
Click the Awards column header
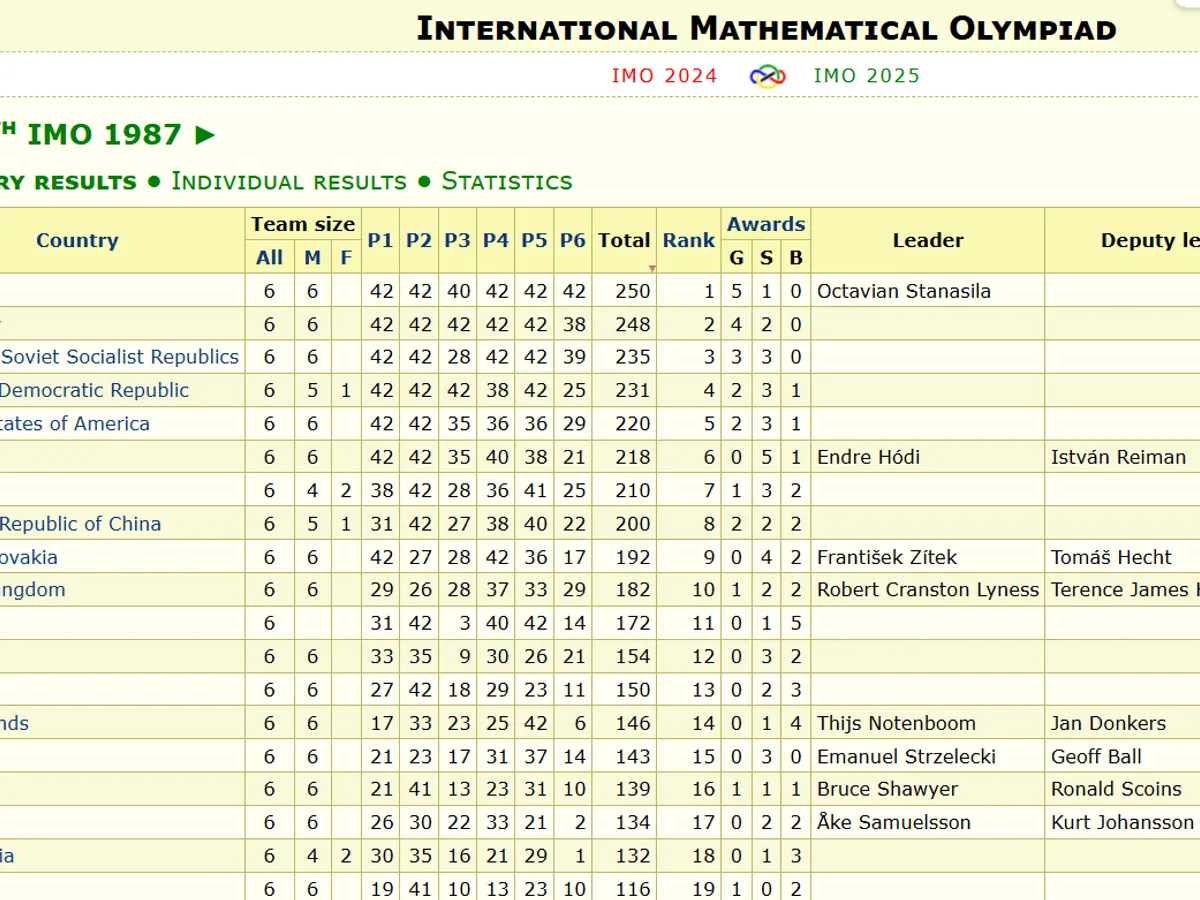(x=766, y=224)
